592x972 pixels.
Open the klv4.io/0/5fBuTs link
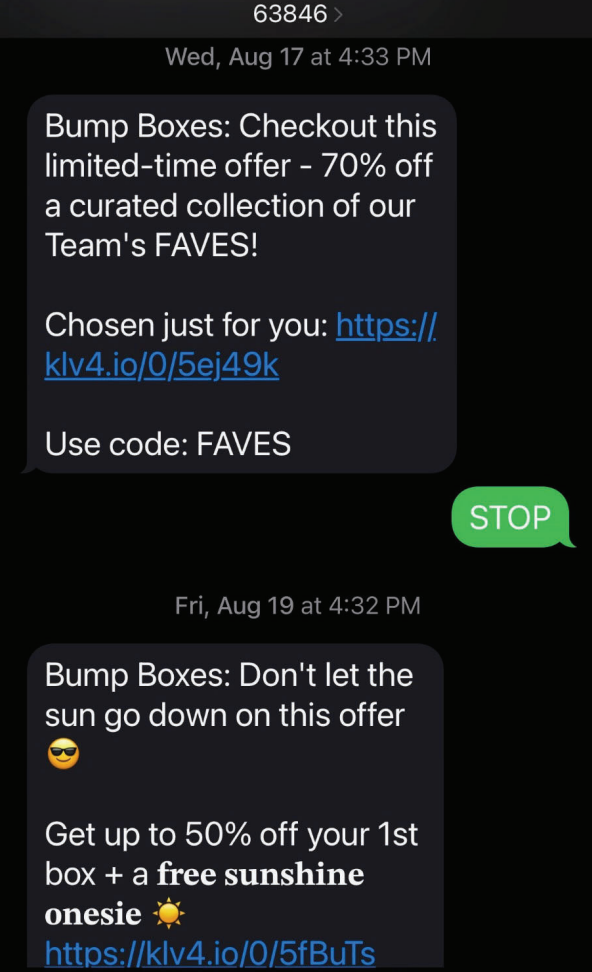point(210,953)
